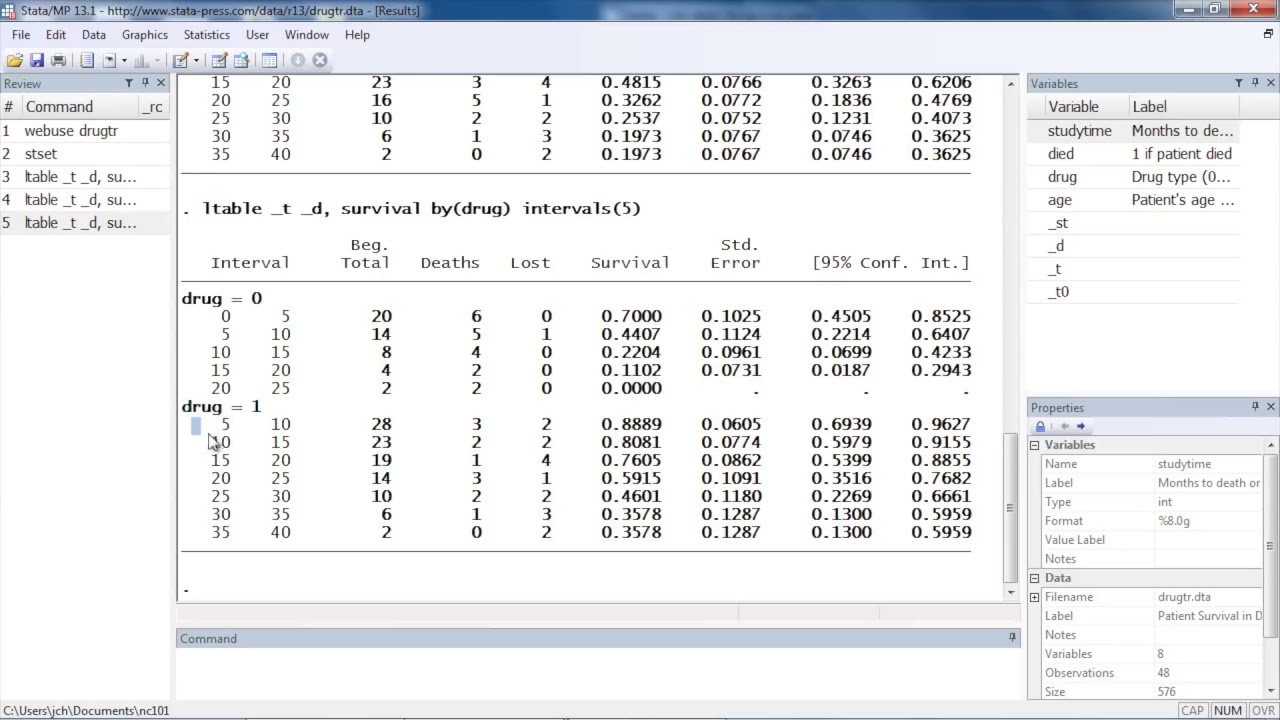The height and width of the screenshot is (720, 1280).
Task: Click the Properties previous variable arrow
Action: [x=1064, y=427]
